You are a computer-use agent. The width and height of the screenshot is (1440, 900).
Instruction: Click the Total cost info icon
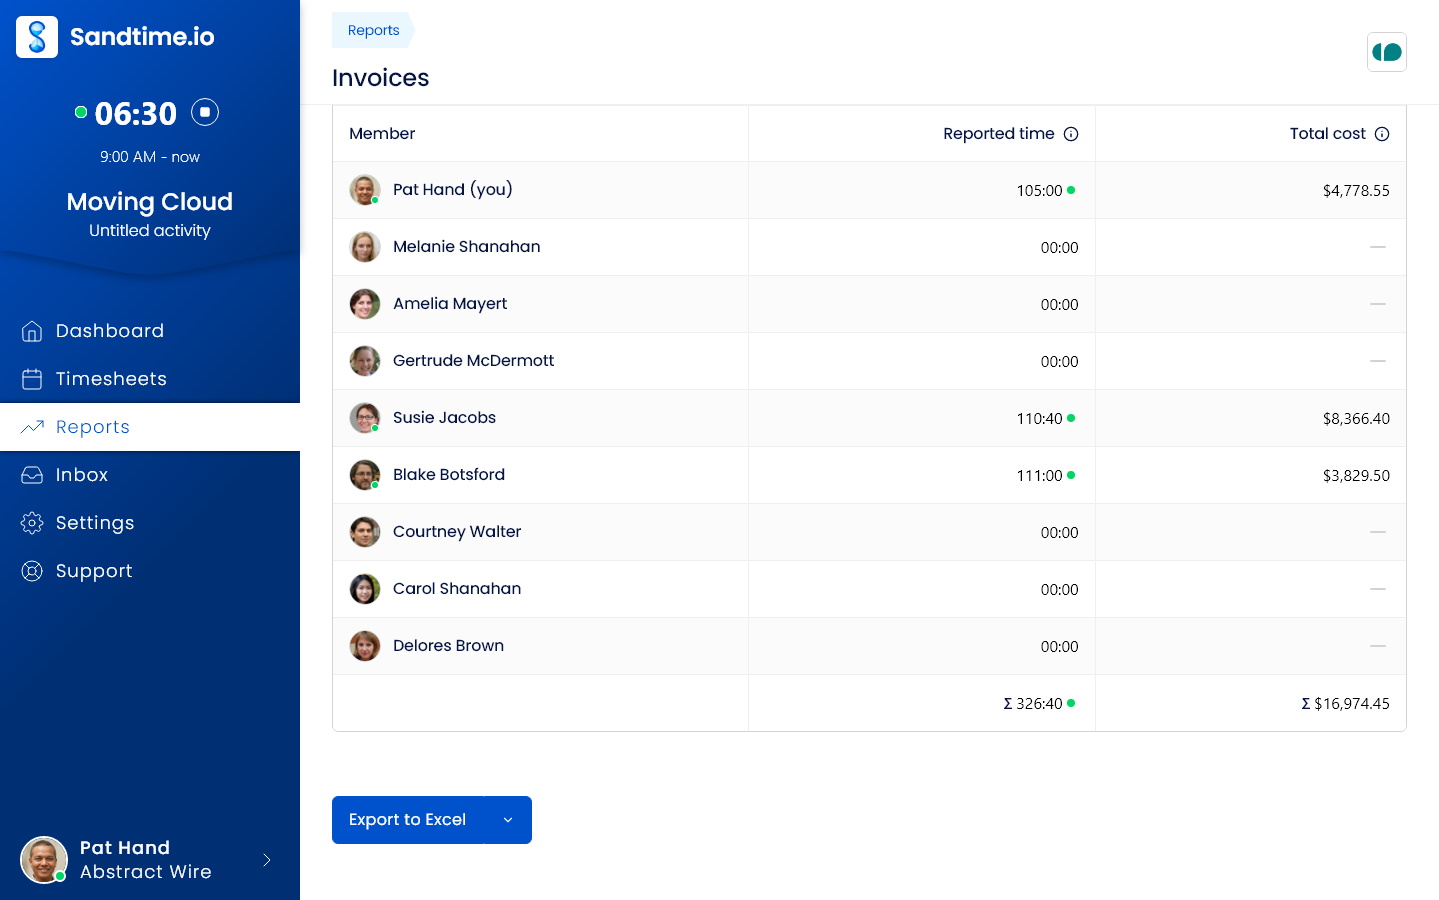click(1382, 134)
